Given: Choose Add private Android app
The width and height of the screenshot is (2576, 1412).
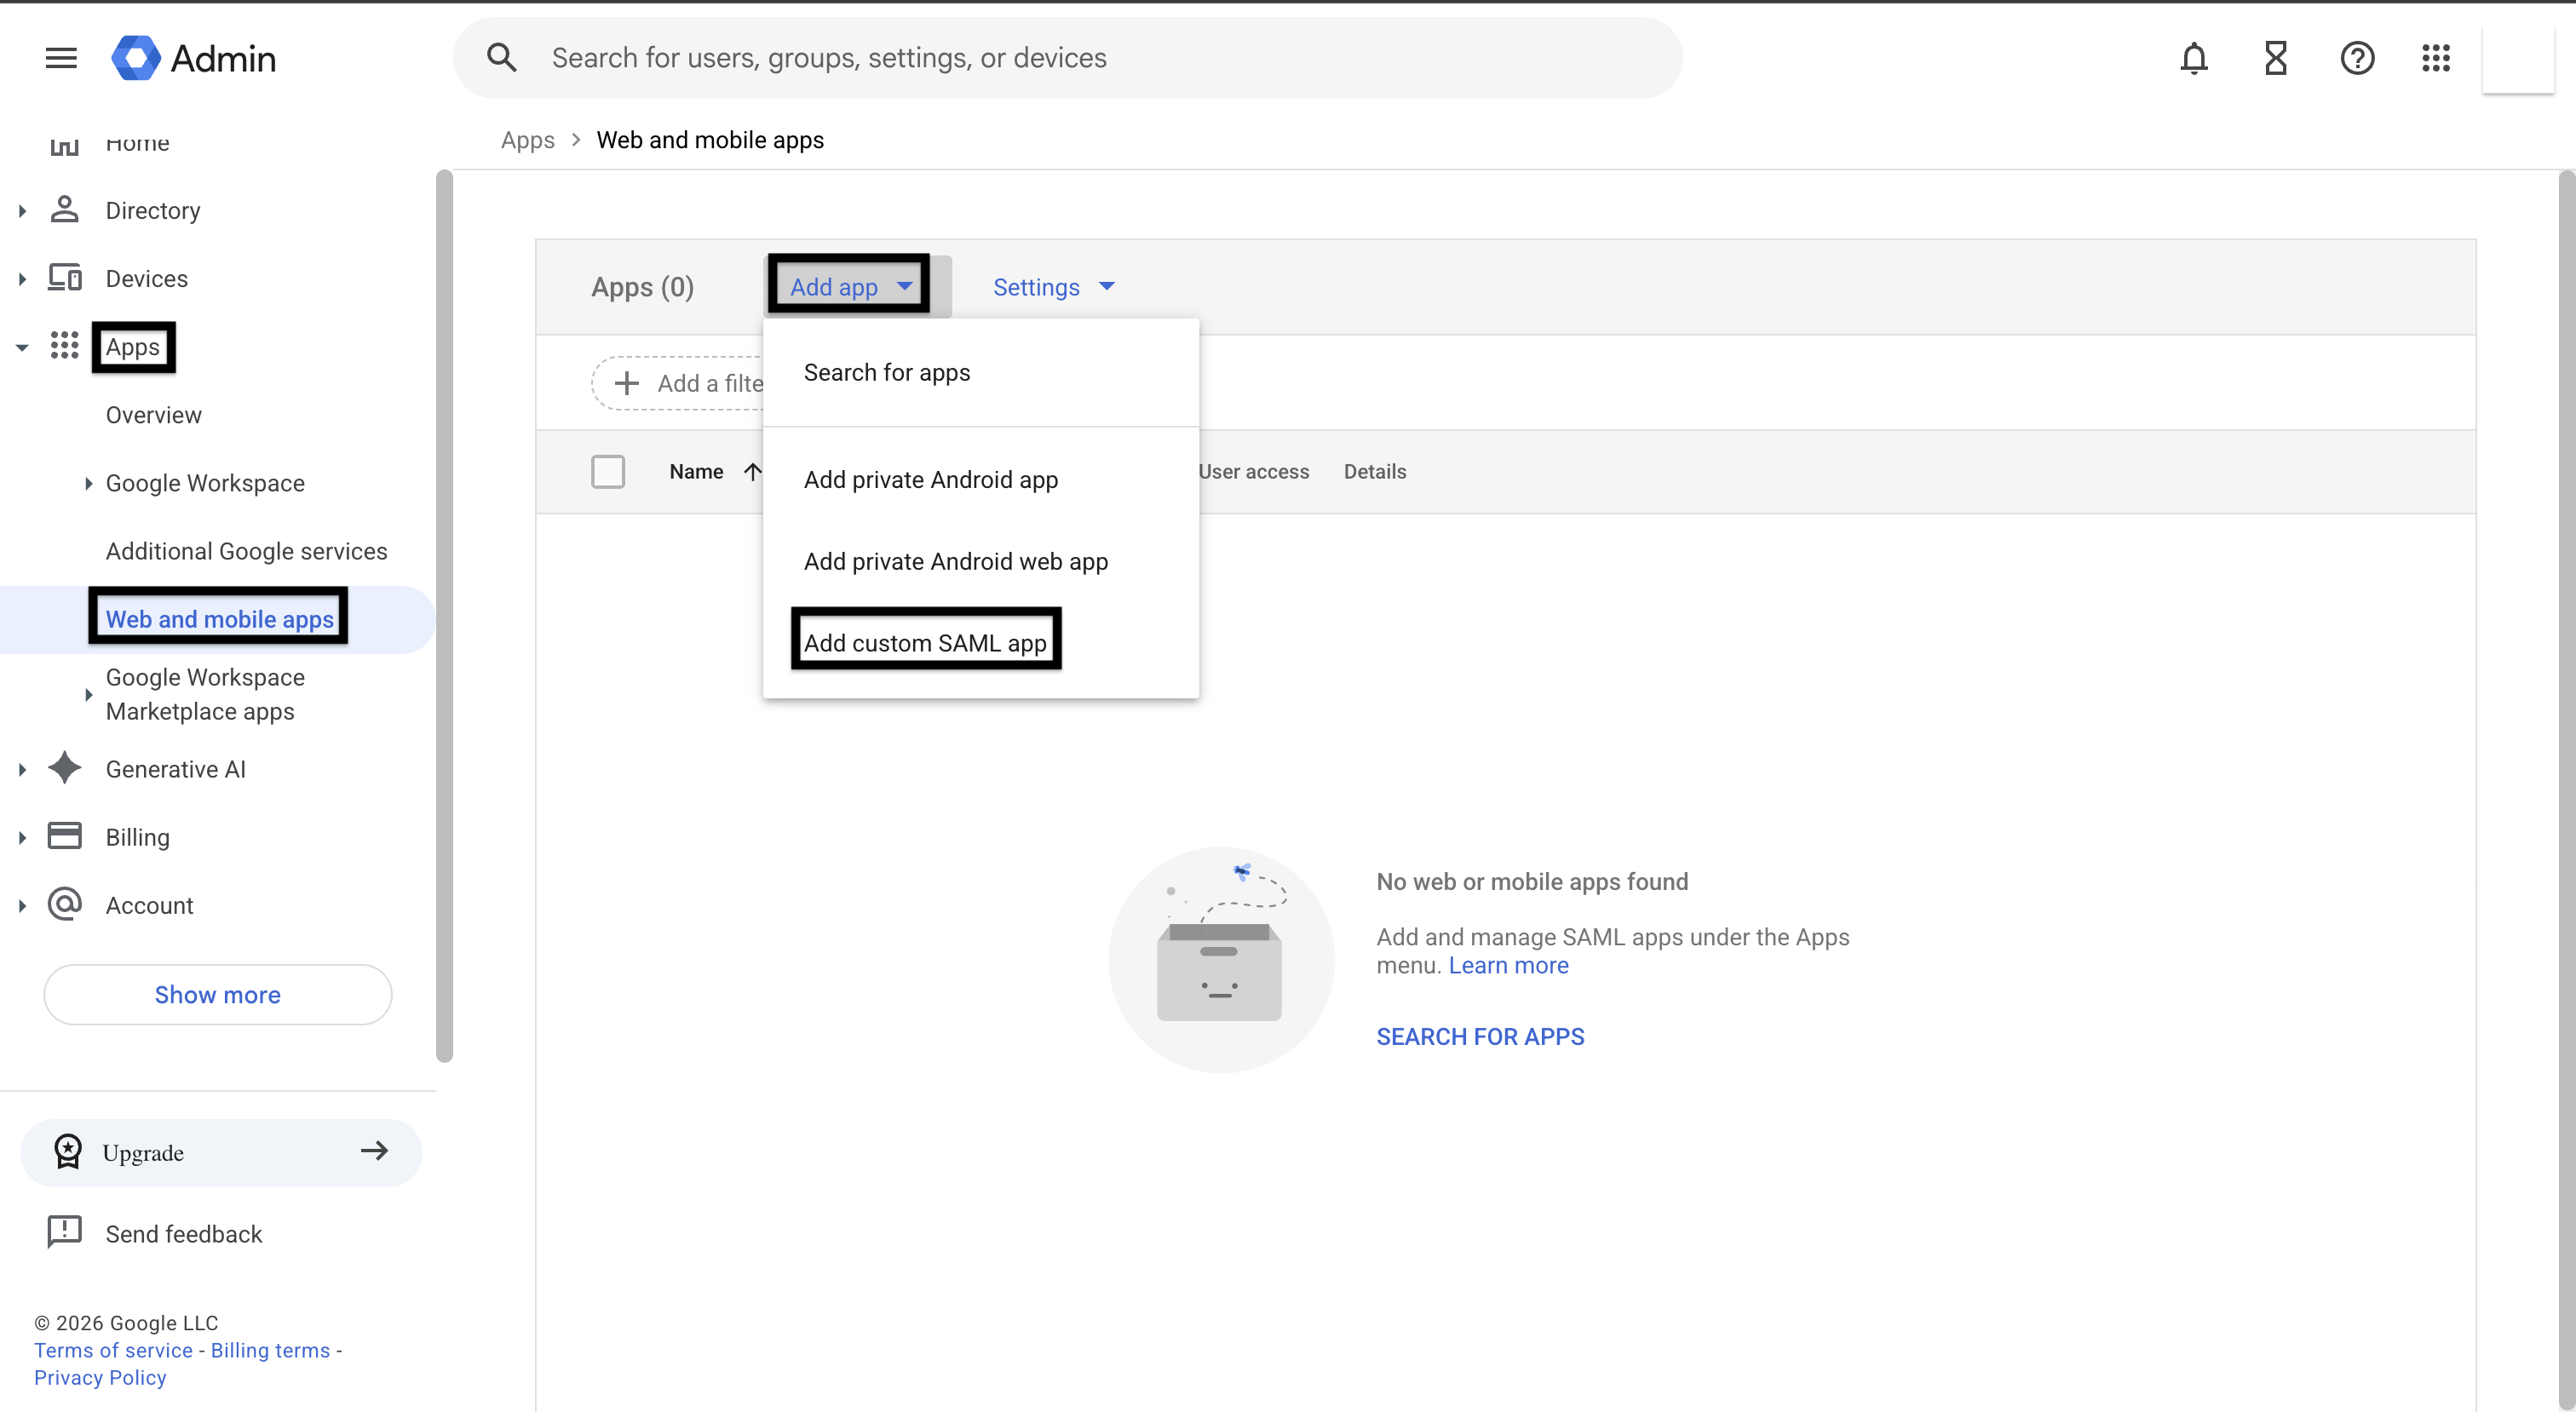Looking at the screenshot, I should pyautogui.click(x=981, y=479).
